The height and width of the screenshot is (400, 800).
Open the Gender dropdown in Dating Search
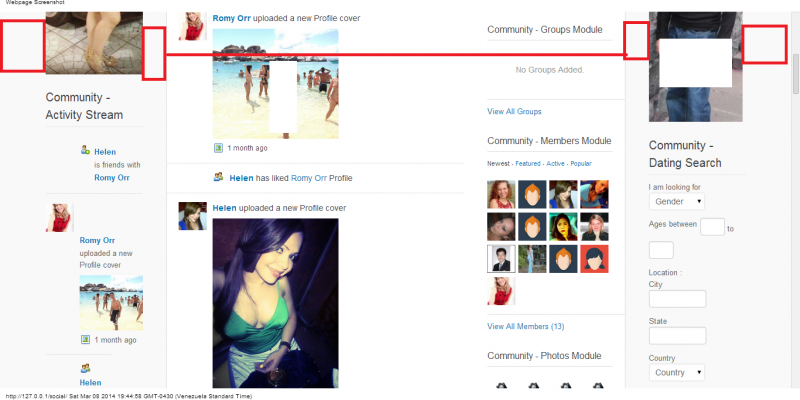[x=676, y=201]
